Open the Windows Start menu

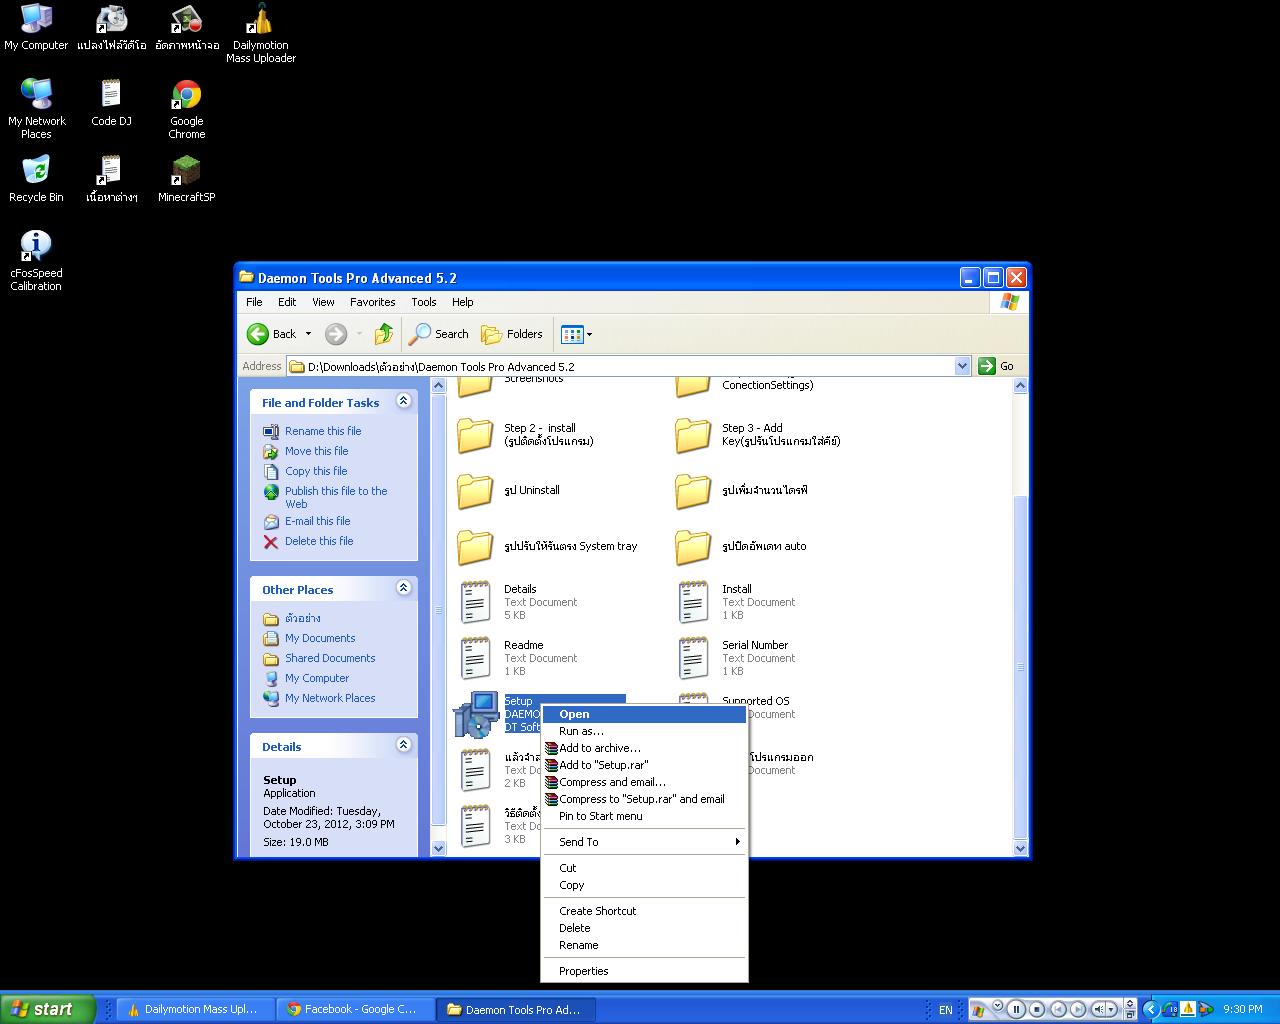(x=48, y=1009)
